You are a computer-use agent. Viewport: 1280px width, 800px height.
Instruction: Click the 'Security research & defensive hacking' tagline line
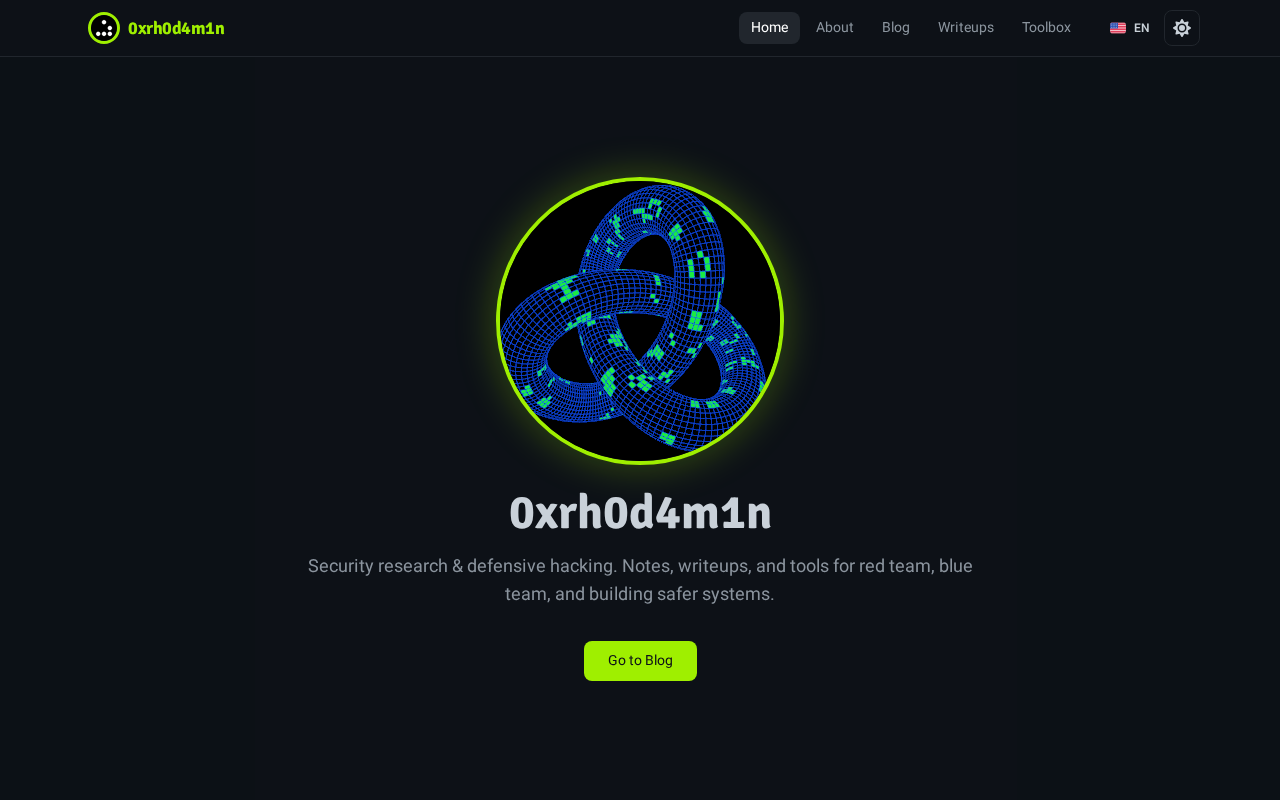[x=640, y=566]
